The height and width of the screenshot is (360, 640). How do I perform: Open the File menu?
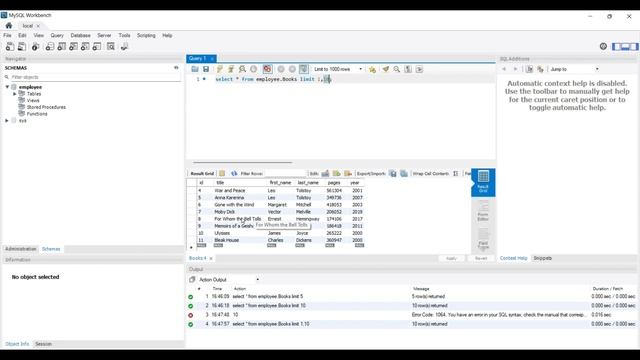pos(7,36)
